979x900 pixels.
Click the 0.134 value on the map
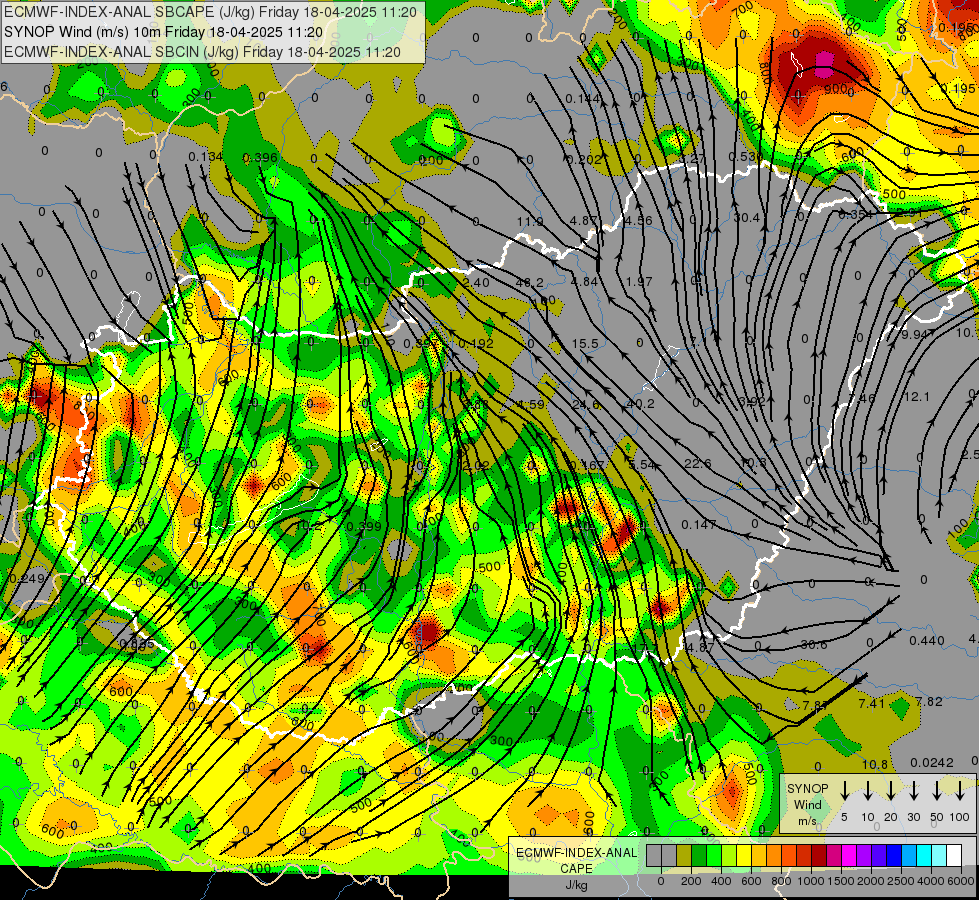[x=205, y=156]
